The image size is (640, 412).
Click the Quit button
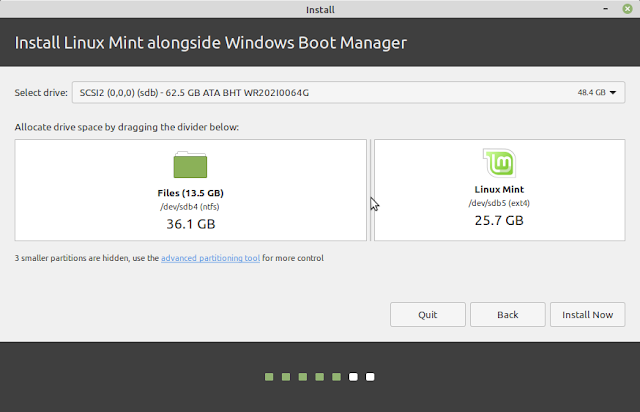tap(428, 314)
